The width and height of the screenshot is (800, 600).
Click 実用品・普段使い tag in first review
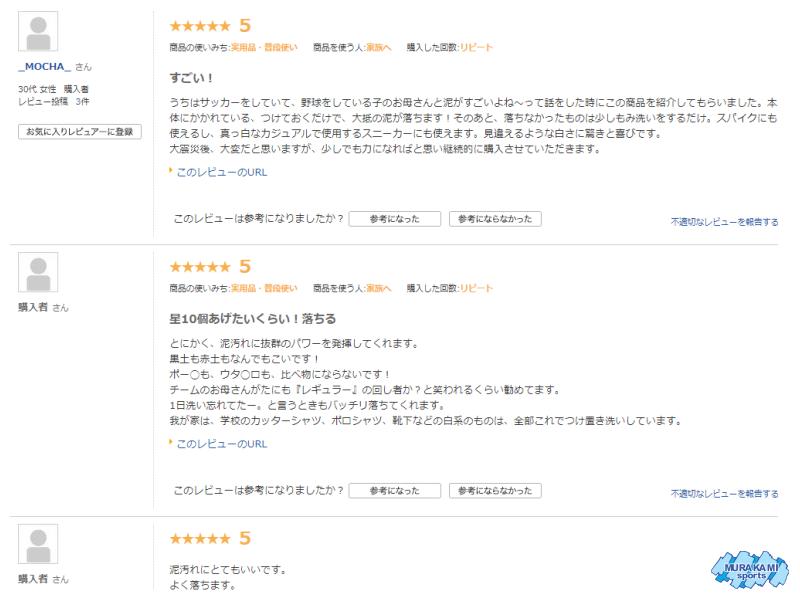point(264,48)
